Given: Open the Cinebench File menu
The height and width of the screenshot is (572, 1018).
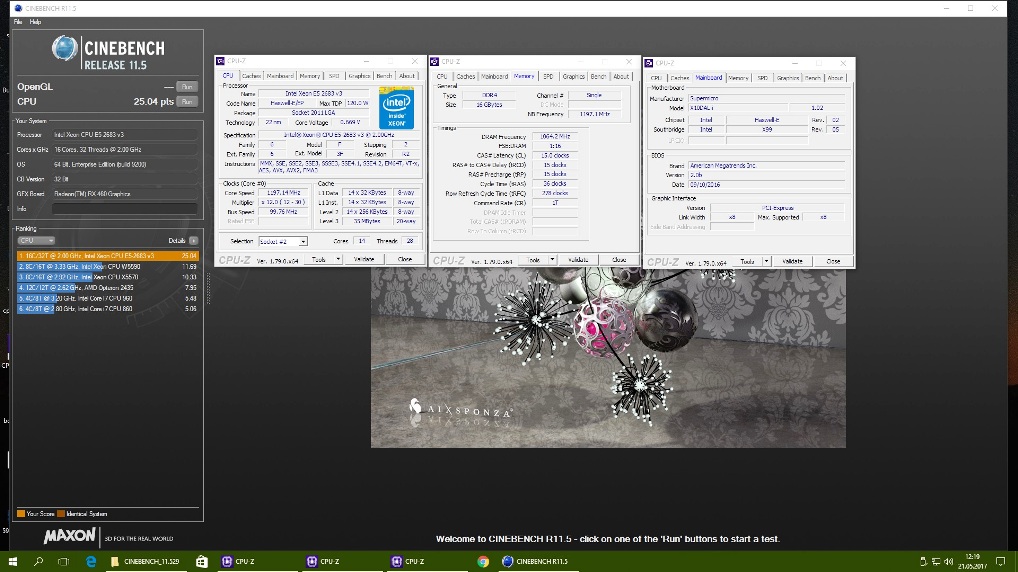Looking at the screenshot, I should pos(18,22).
